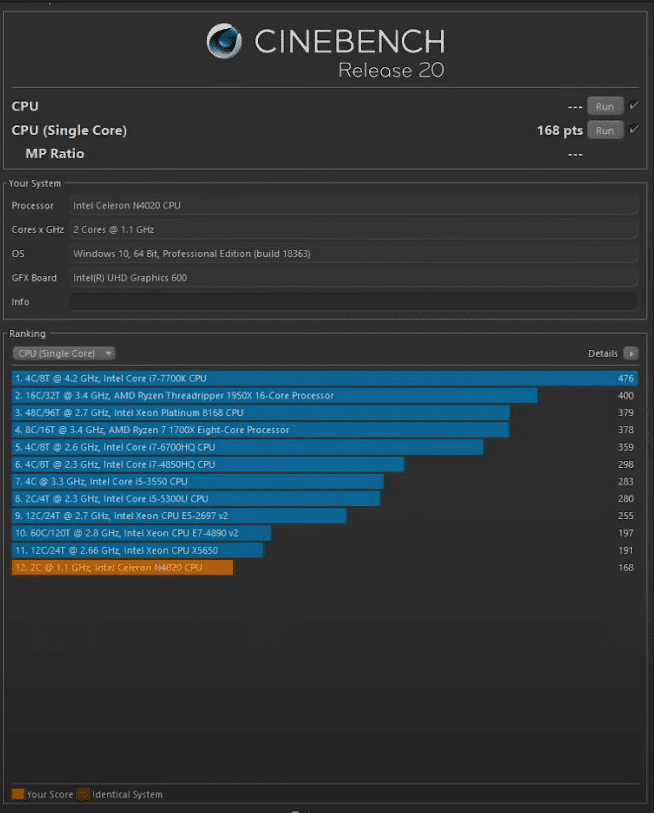The image size is (654, 813).
Task: Click the 168 score in the ranking list
Action: pyautogui.click(x=625, y=568)
